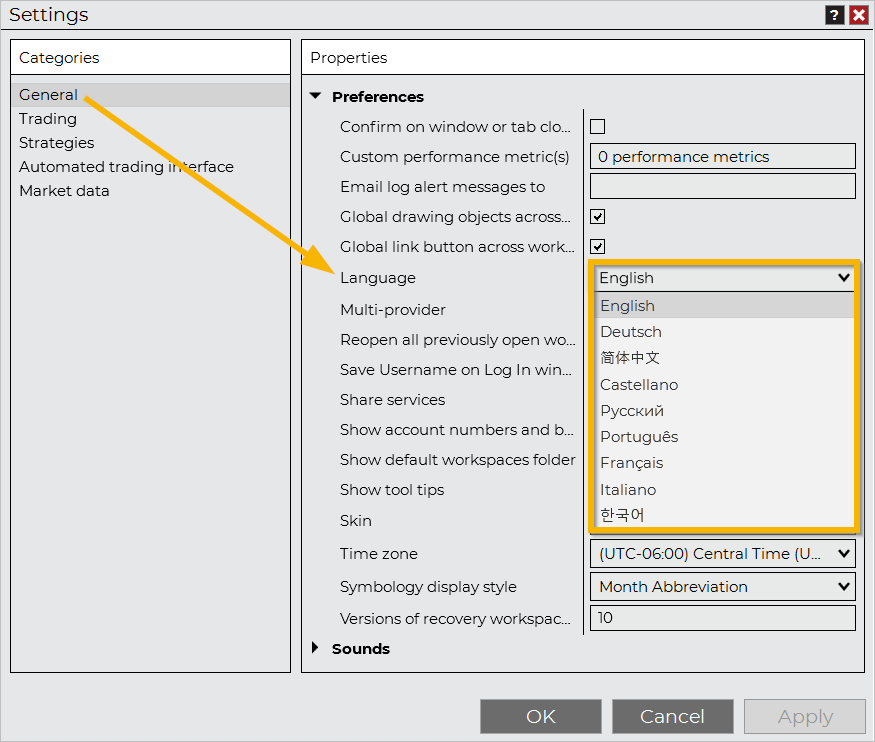Image resolution: width=875 pixels, height=742 pixels.
Task: Open the Symbology display style dropdown
Action: pos(723,587)
